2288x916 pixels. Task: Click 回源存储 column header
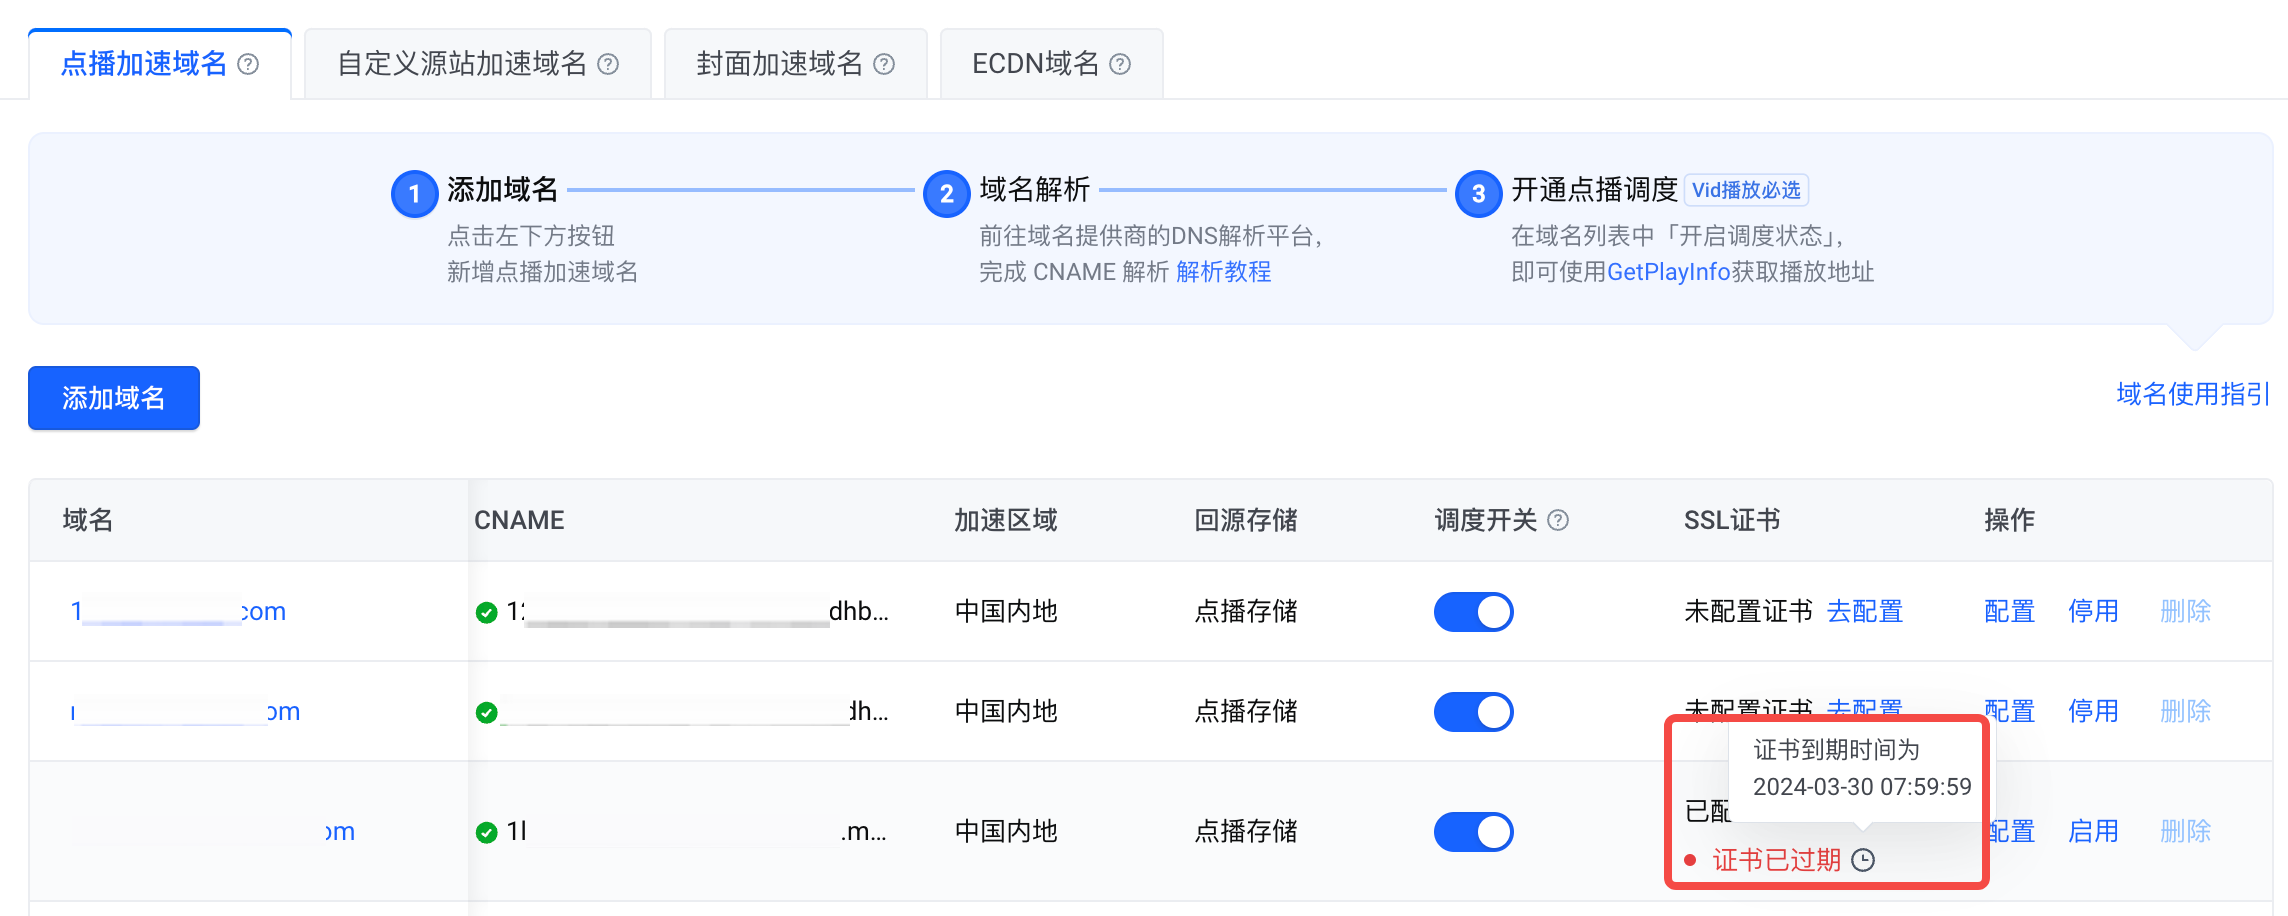tap(1246, 520)
